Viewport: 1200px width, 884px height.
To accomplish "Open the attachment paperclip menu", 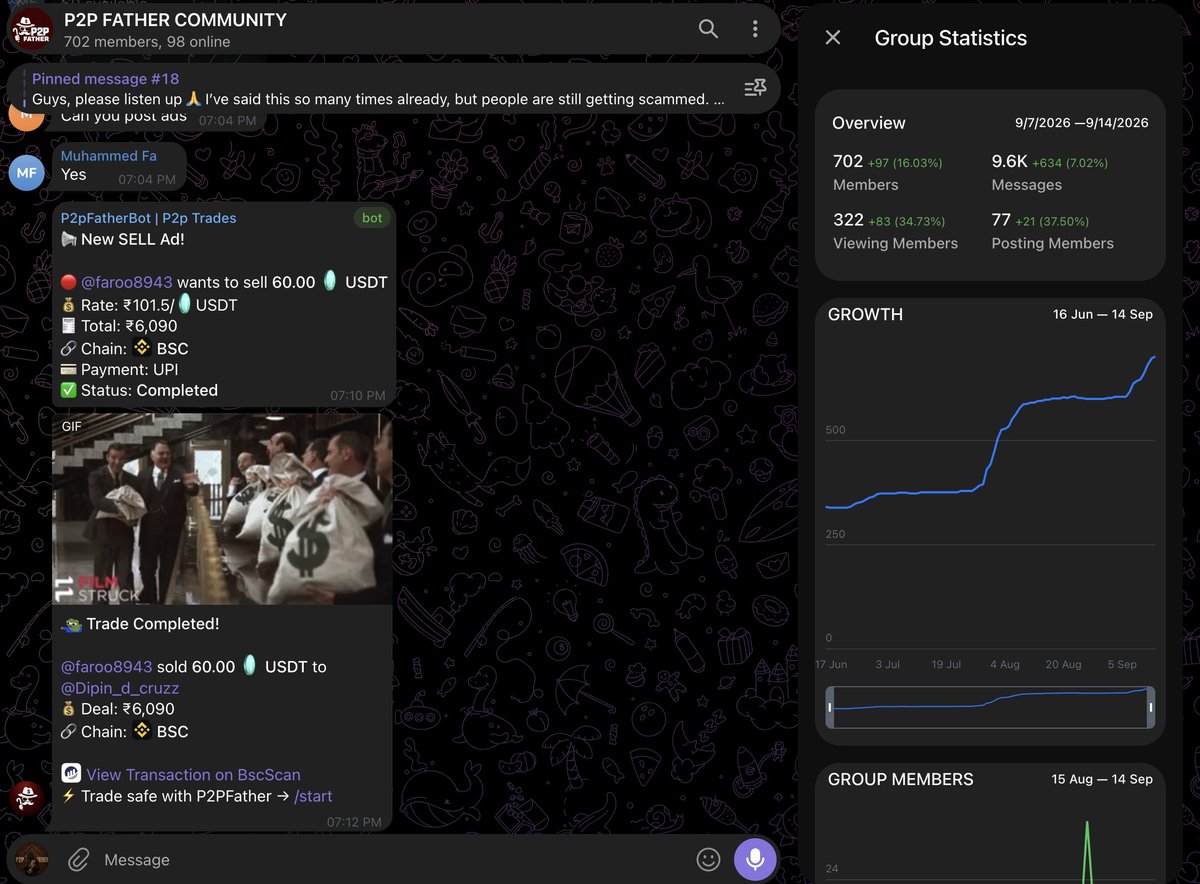I will pos(79,859).
